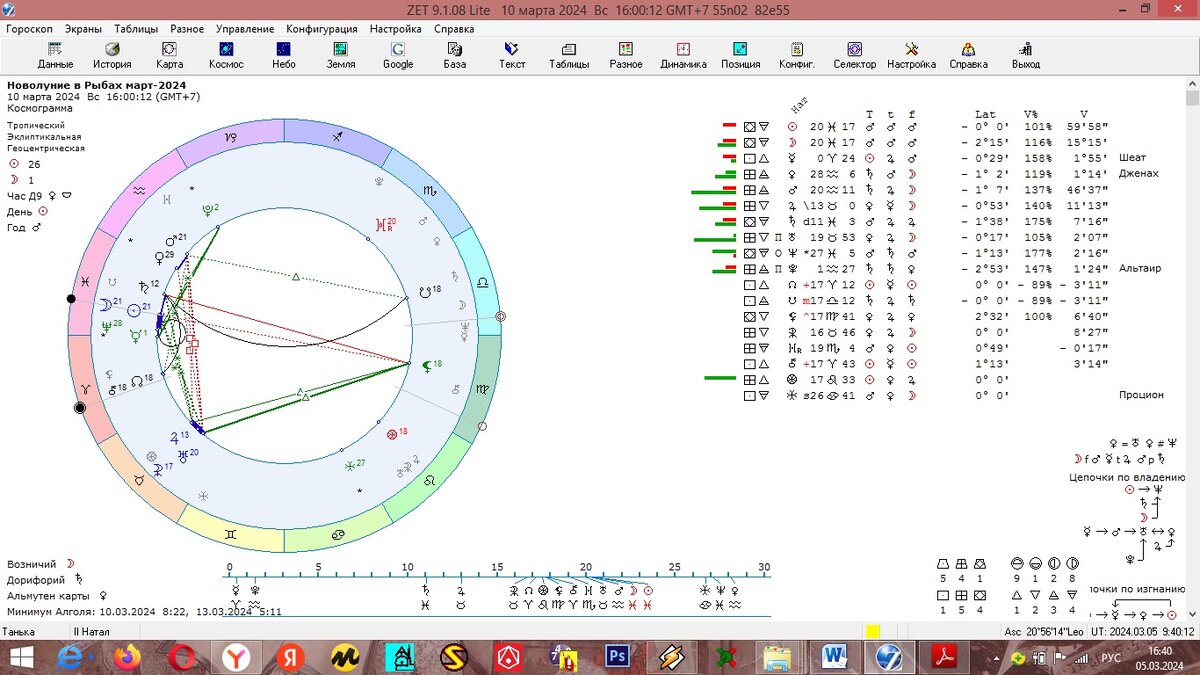The width and height of the screenshot is (1200, 675).
Task: Launch Internet Explorer from taskbar
Action: 71,657
